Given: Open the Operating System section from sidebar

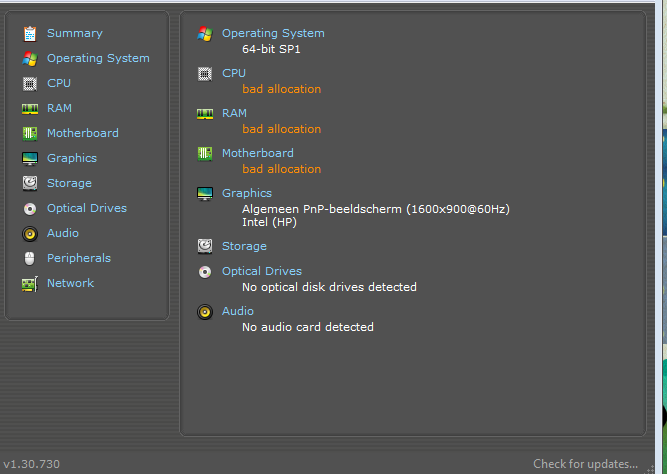Looking at the screenshot, I should tap(98, 58).
